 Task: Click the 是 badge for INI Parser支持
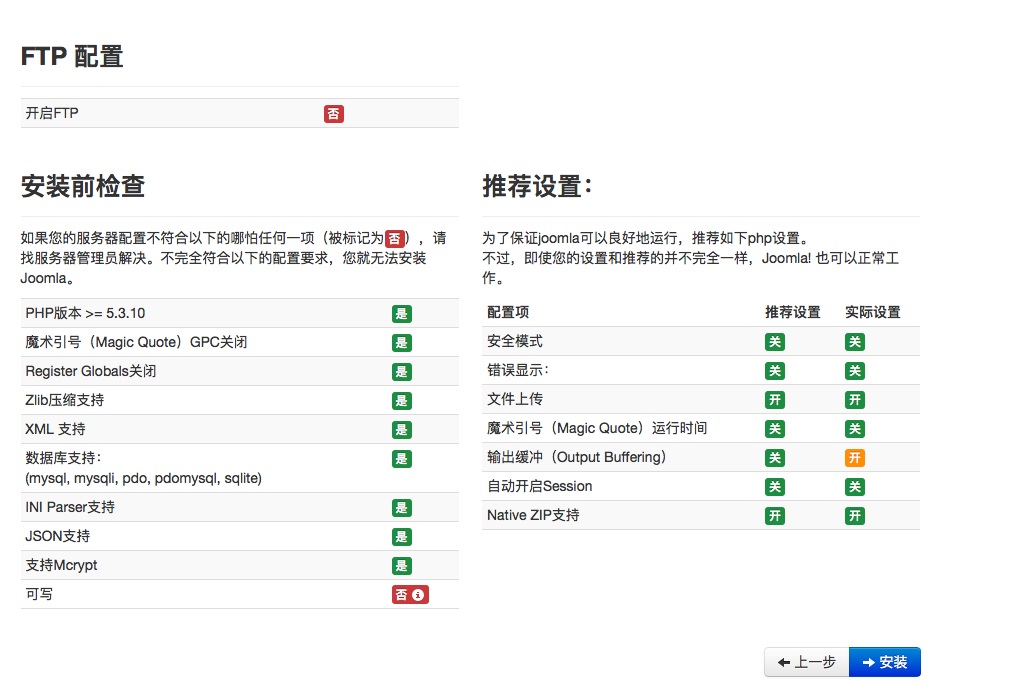click(401, 508)
